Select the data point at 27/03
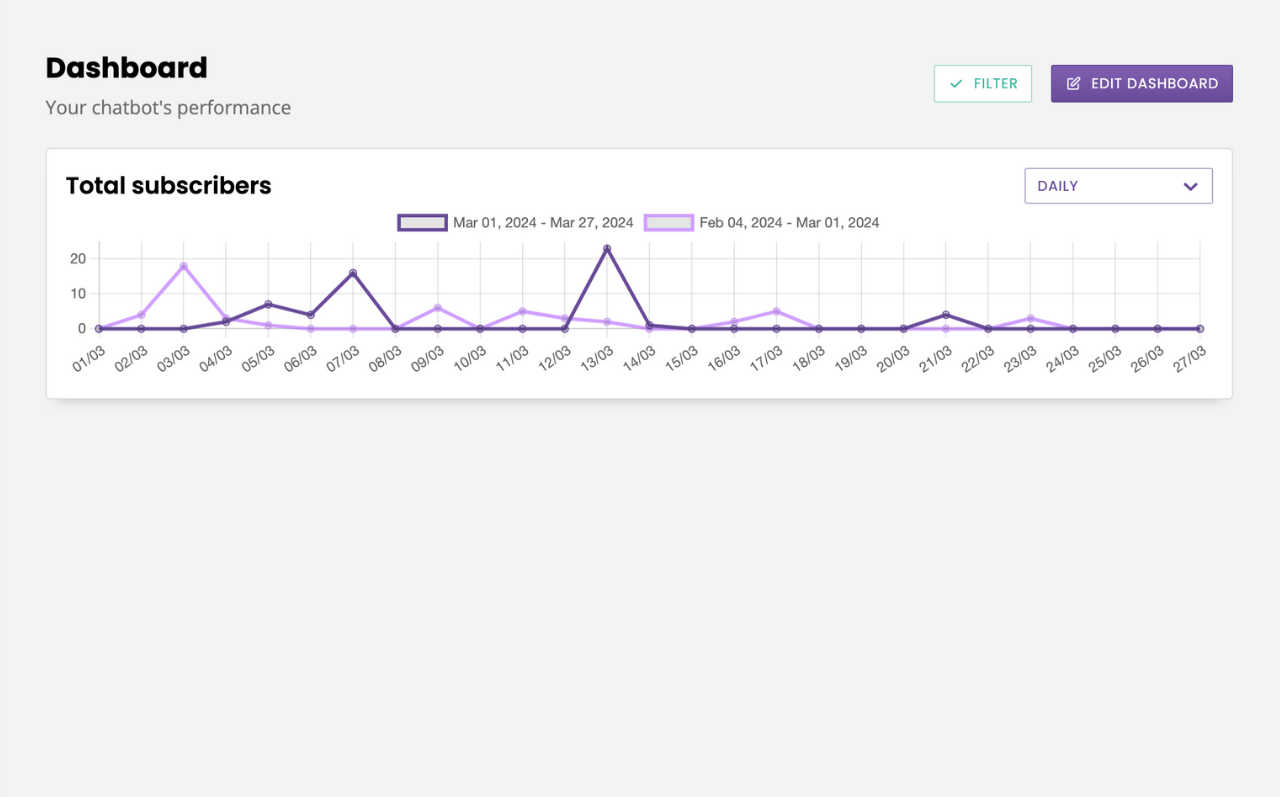The height and width of the screenshot is (797, 1280). pos(1200,328)
